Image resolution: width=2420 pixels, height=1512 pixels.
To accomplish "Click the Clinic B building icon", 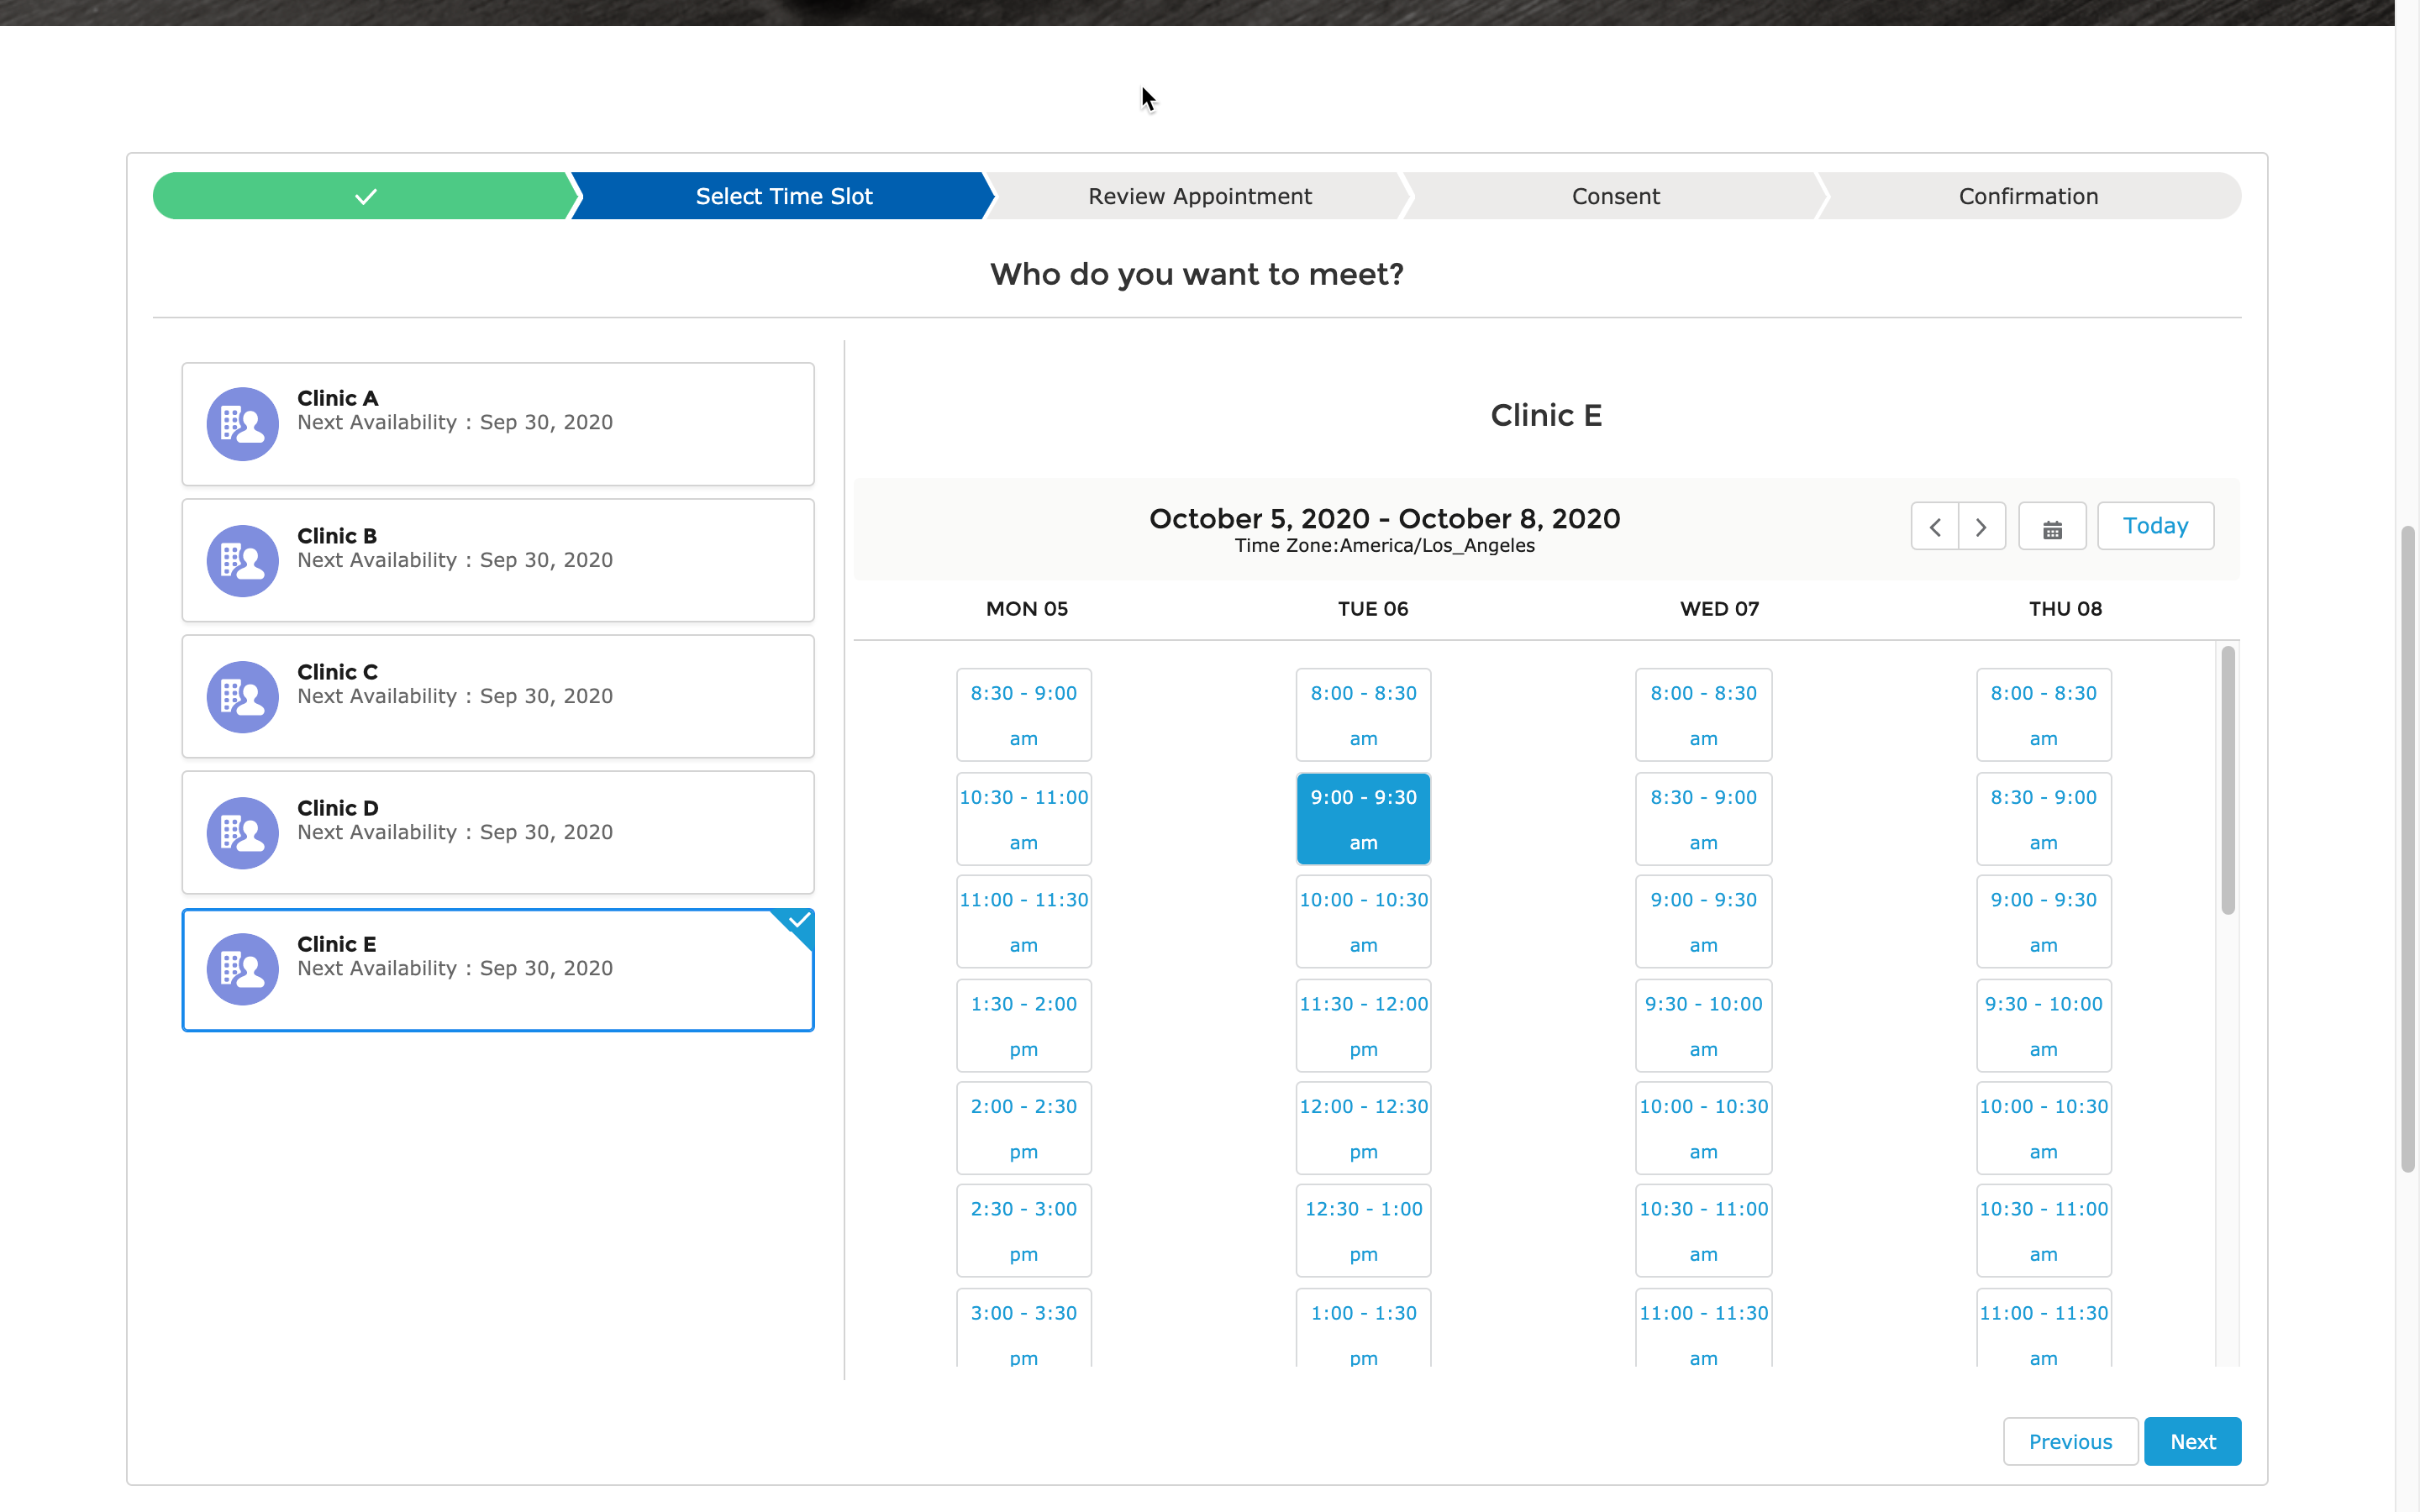I will [x=242, y=560].
